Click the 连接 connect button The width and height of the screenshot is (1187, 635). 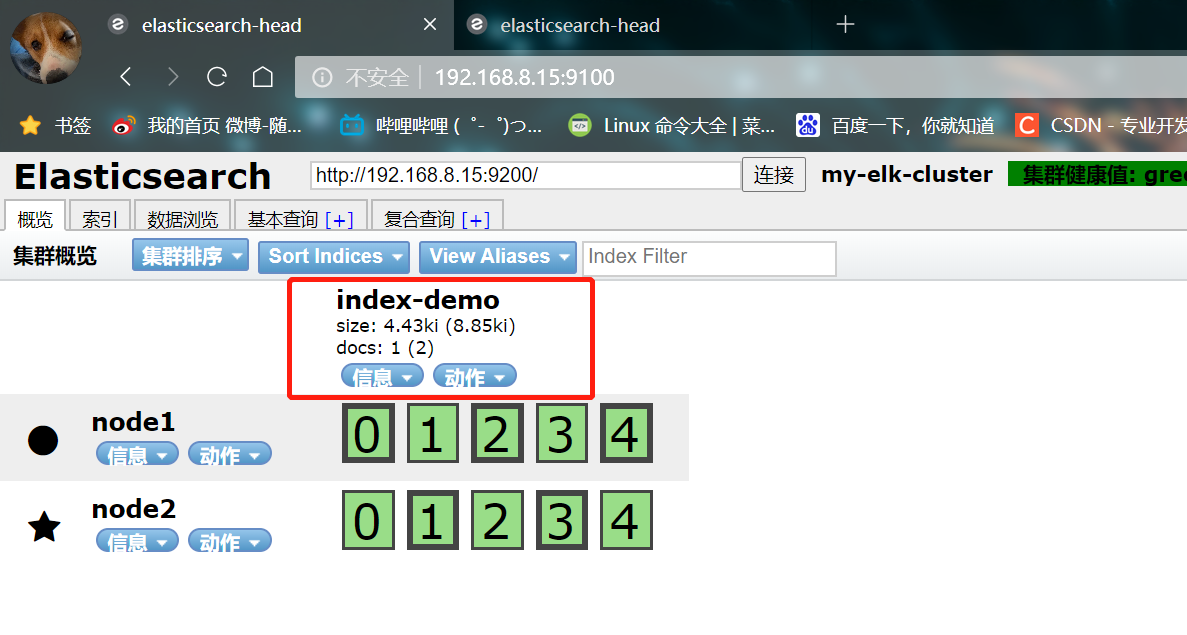(774, 175)
